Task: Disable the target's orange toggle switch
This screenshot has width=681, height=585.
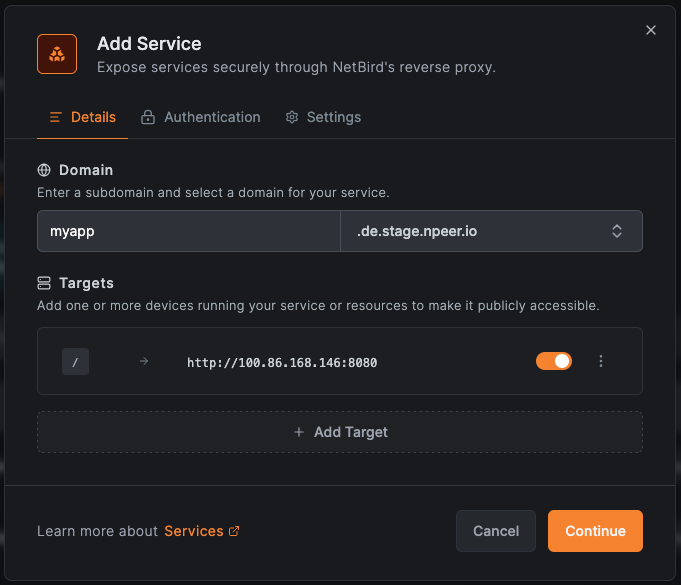Action: click(554, 361)
